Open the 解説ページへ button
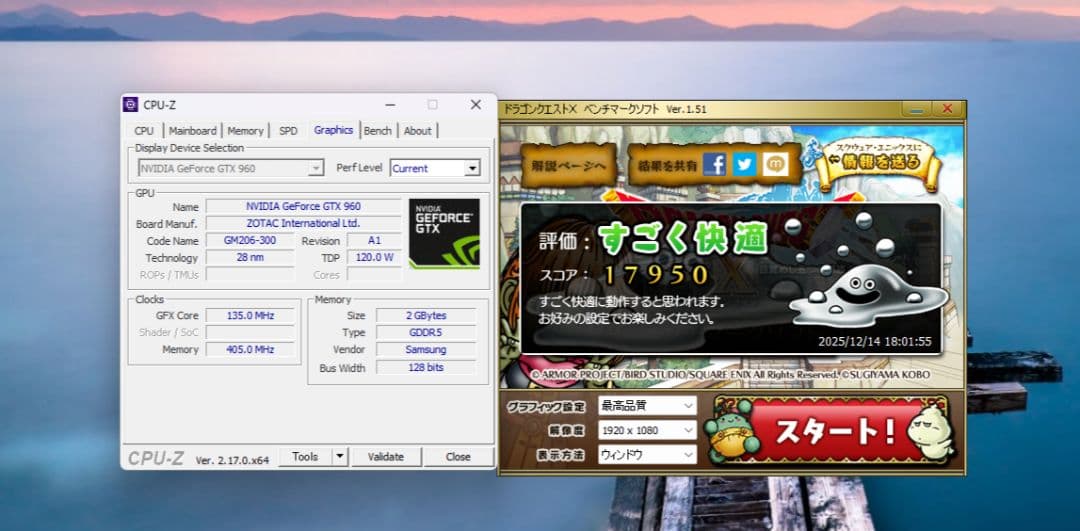This screenshot has height=531, width=1080. coord(568,165)
